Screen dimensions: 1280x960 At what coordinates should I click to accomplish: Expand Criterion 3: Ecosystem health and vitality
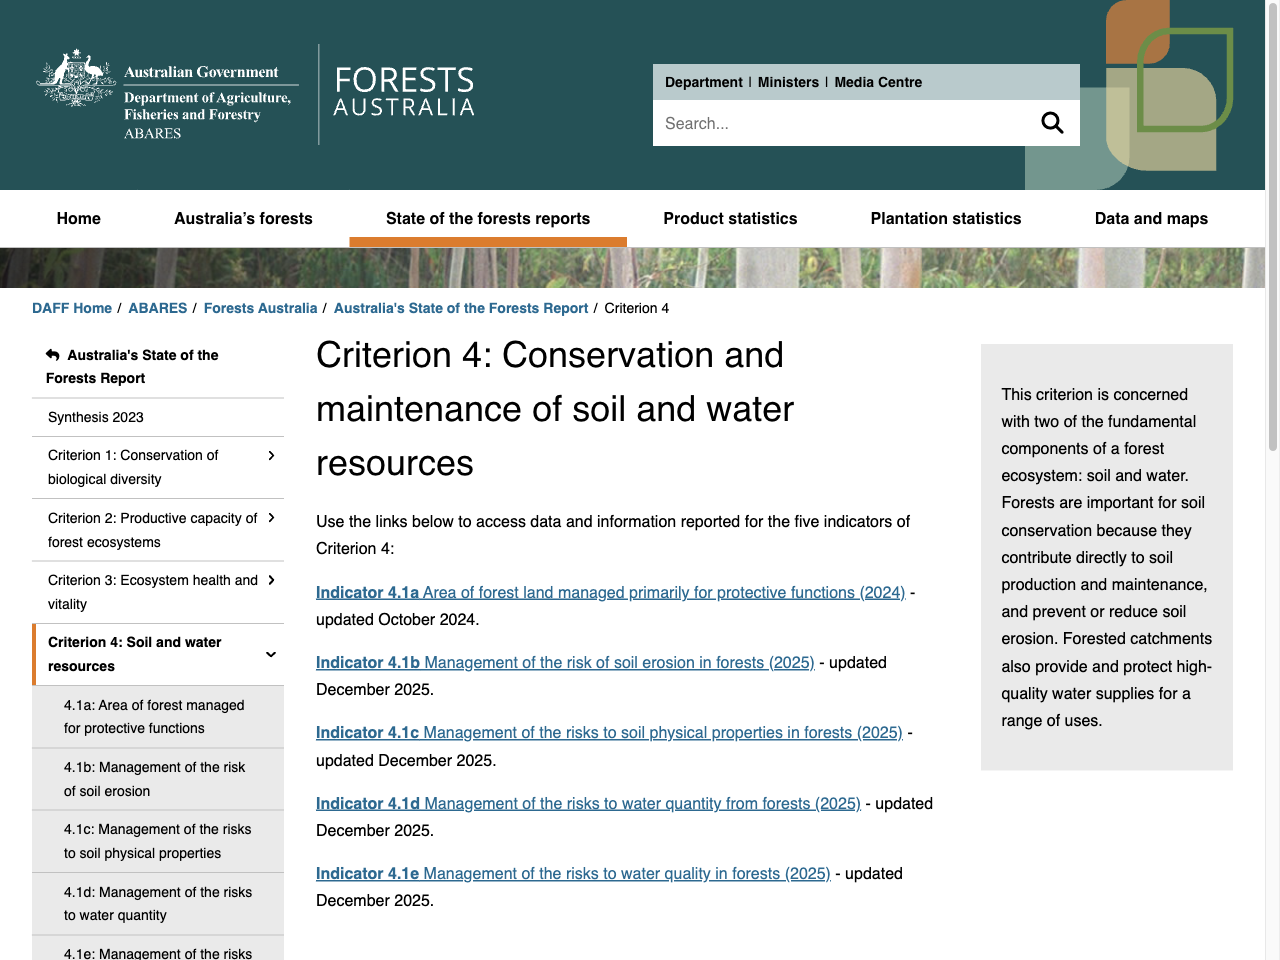click(x=271, y=580)
